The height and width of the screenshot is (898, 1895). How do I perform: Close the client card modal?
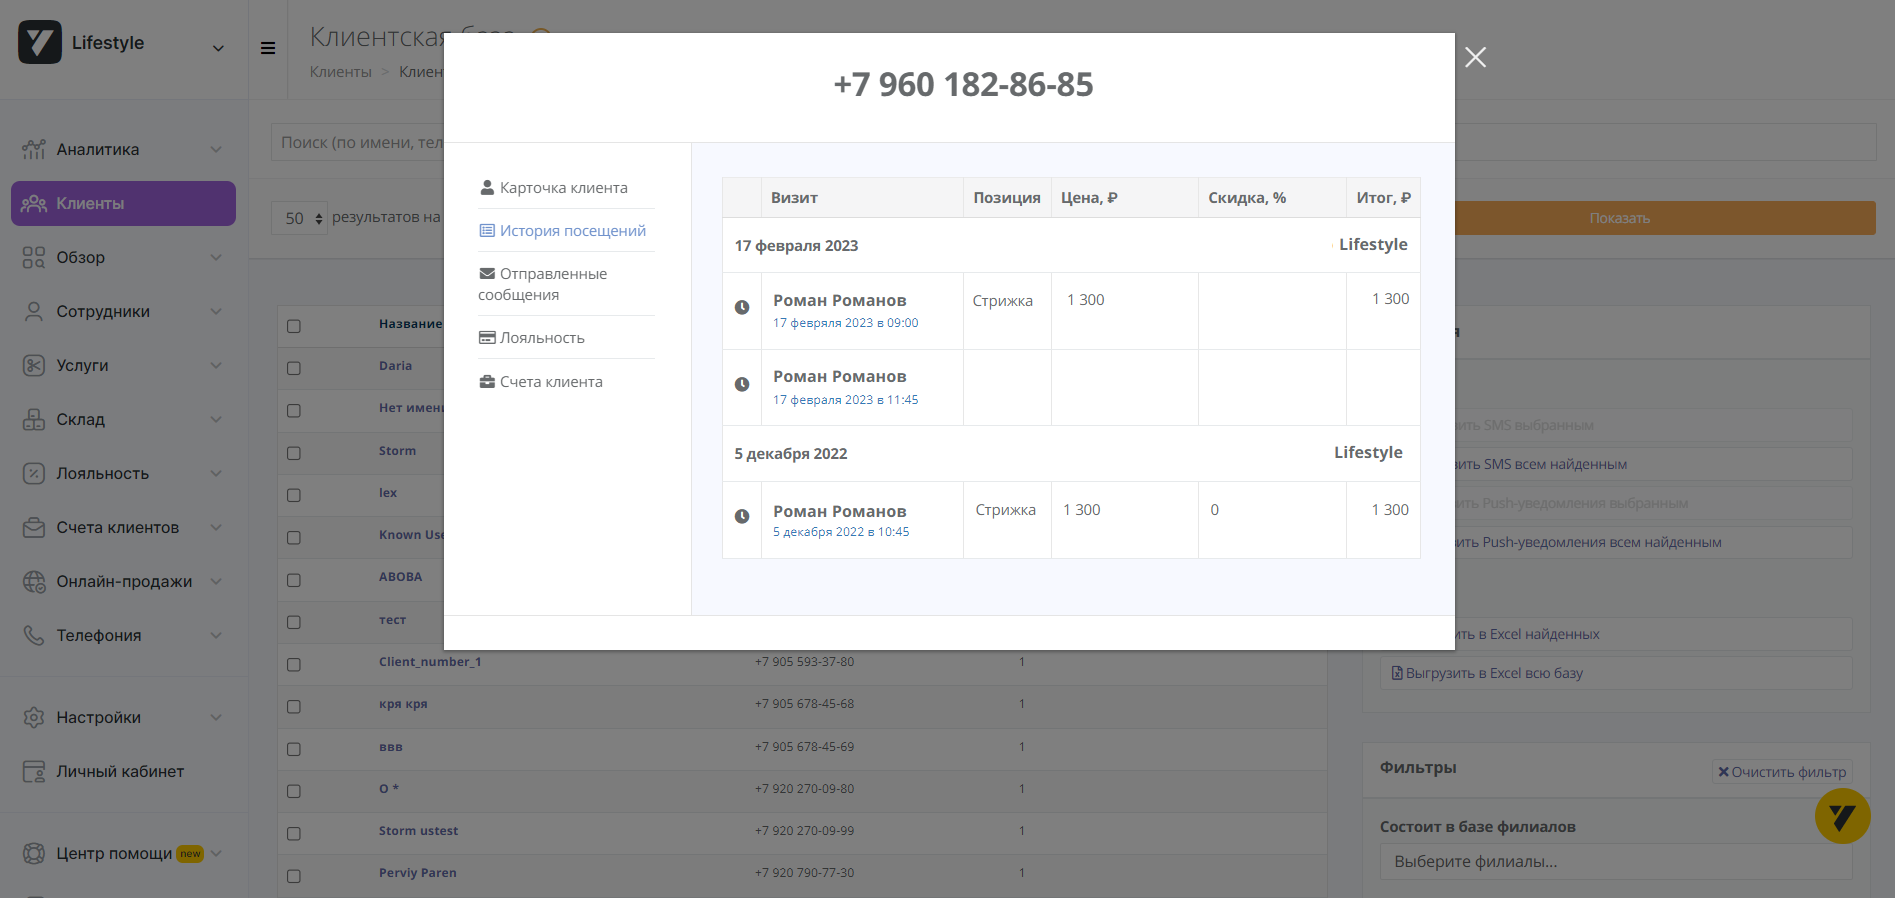(x=1475, y=58)
